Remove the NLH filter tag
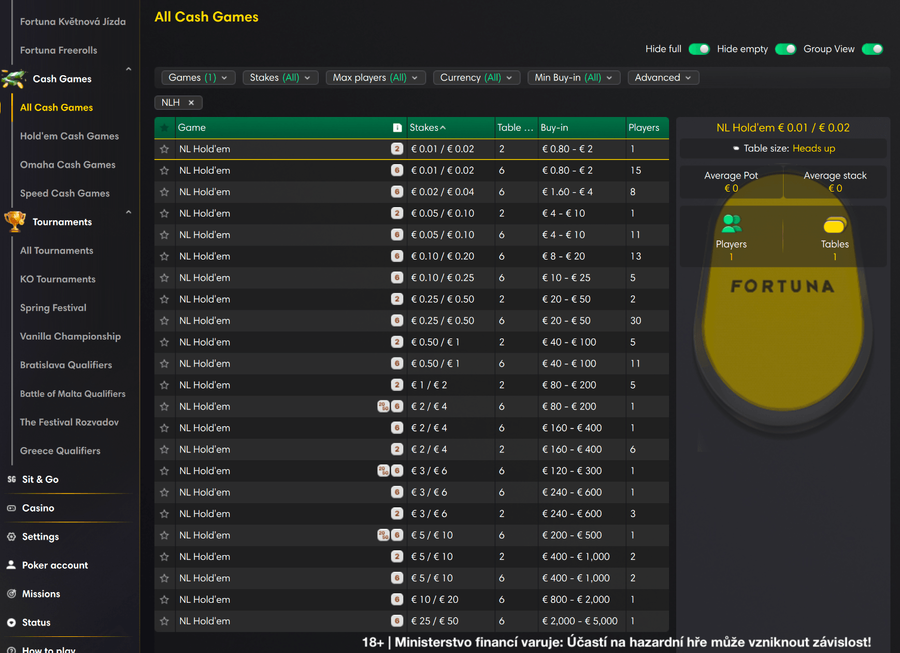 191,103
